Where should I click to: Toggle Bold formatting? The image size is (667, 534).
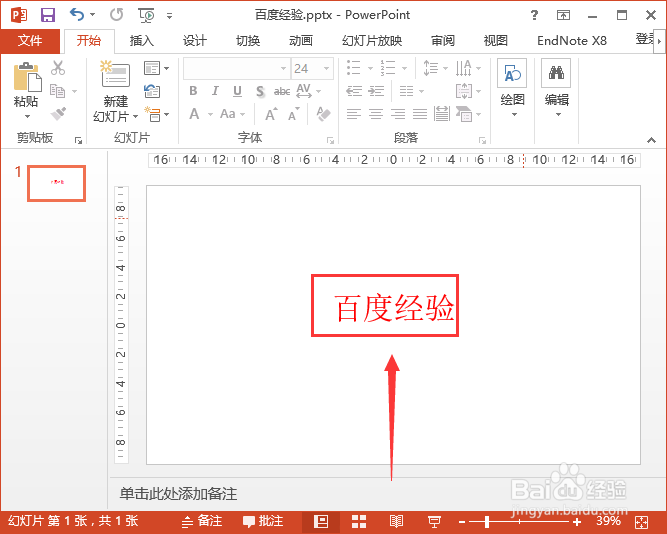(193, 91)
